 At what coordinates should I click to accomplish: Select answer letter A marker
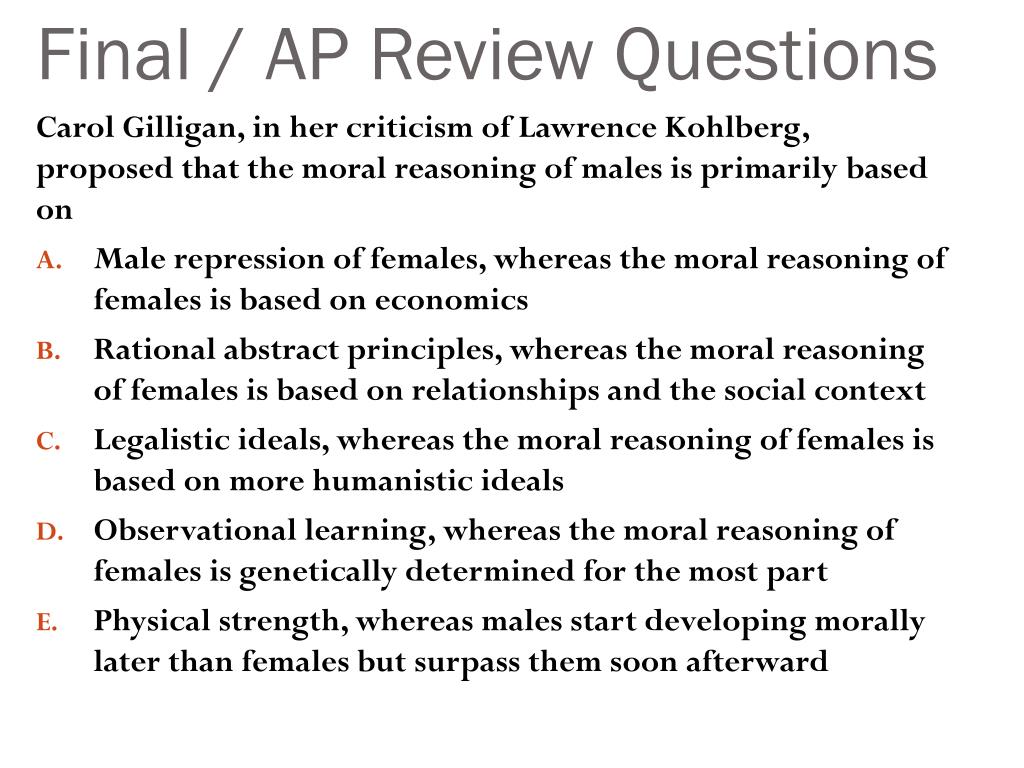[x=50, y=261]
